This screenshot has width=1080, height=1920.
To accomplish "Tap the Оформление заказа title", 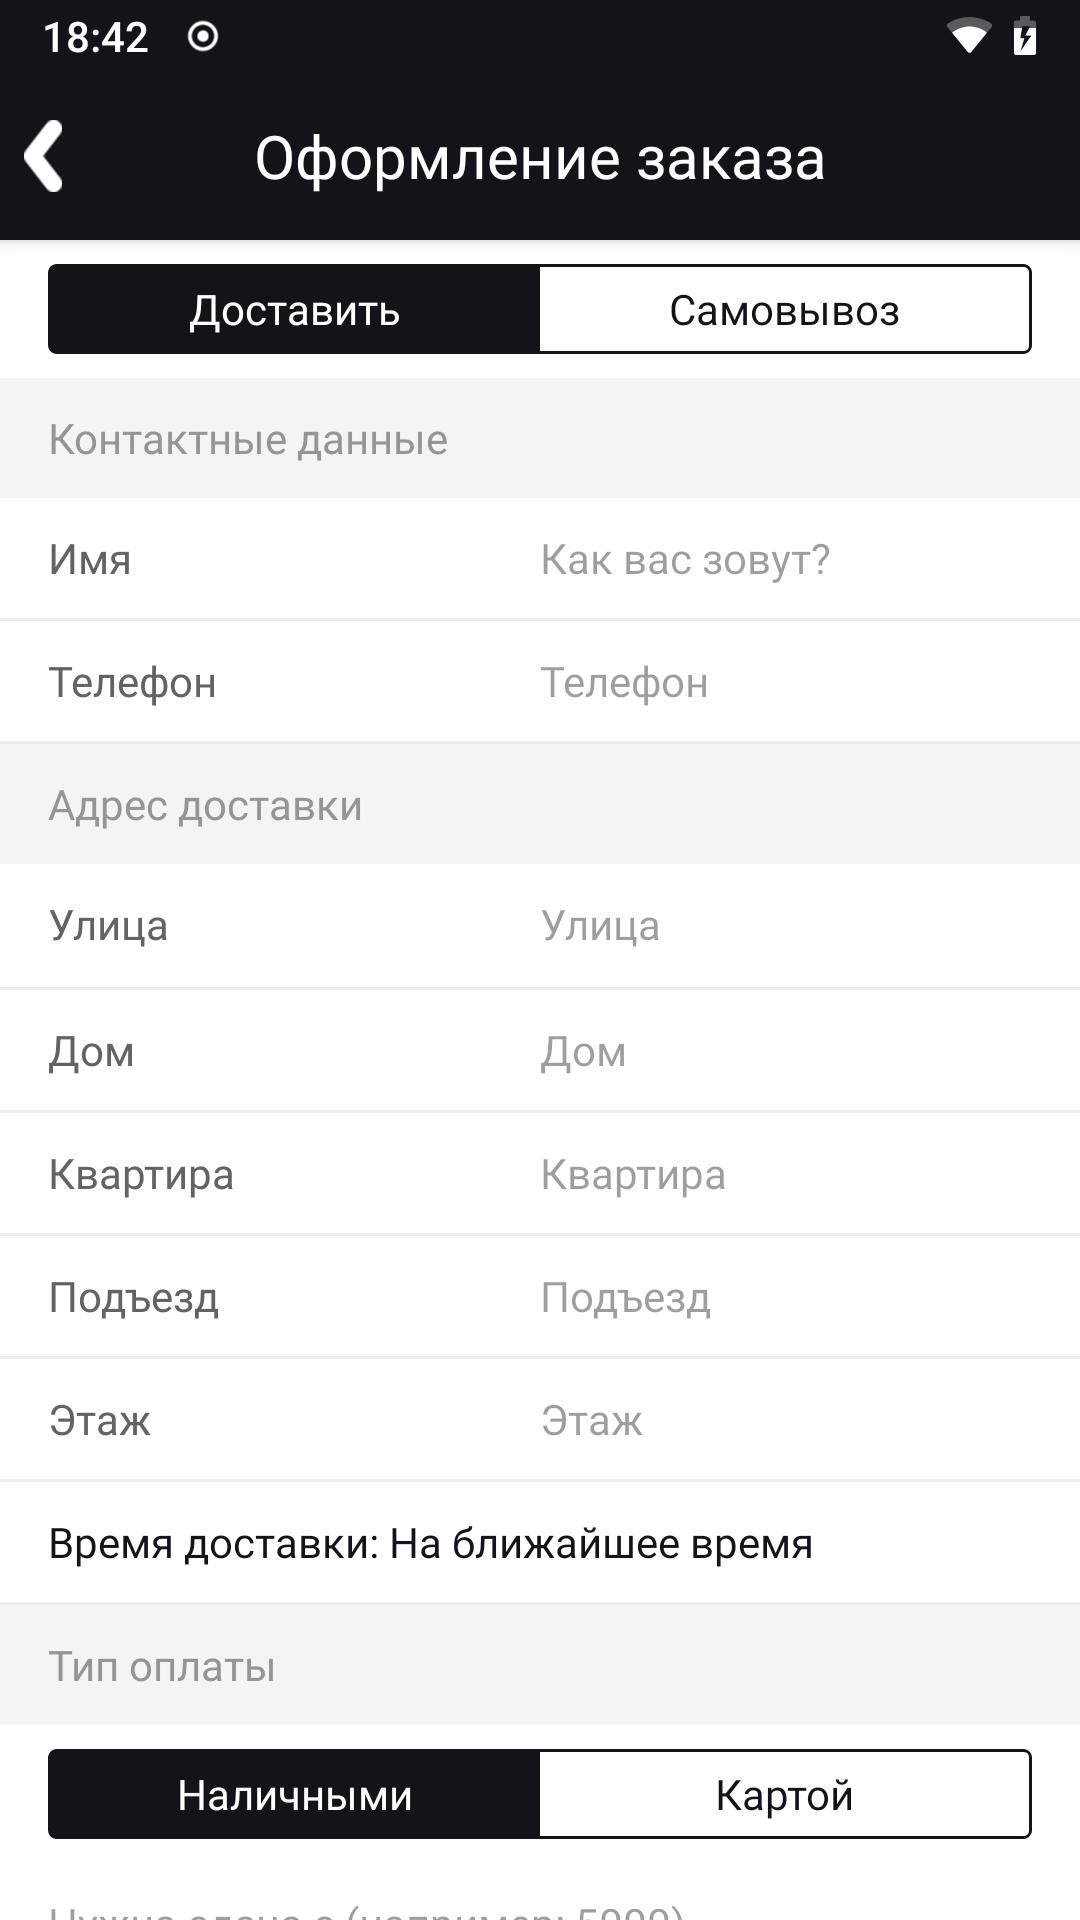I will (540, 158).
